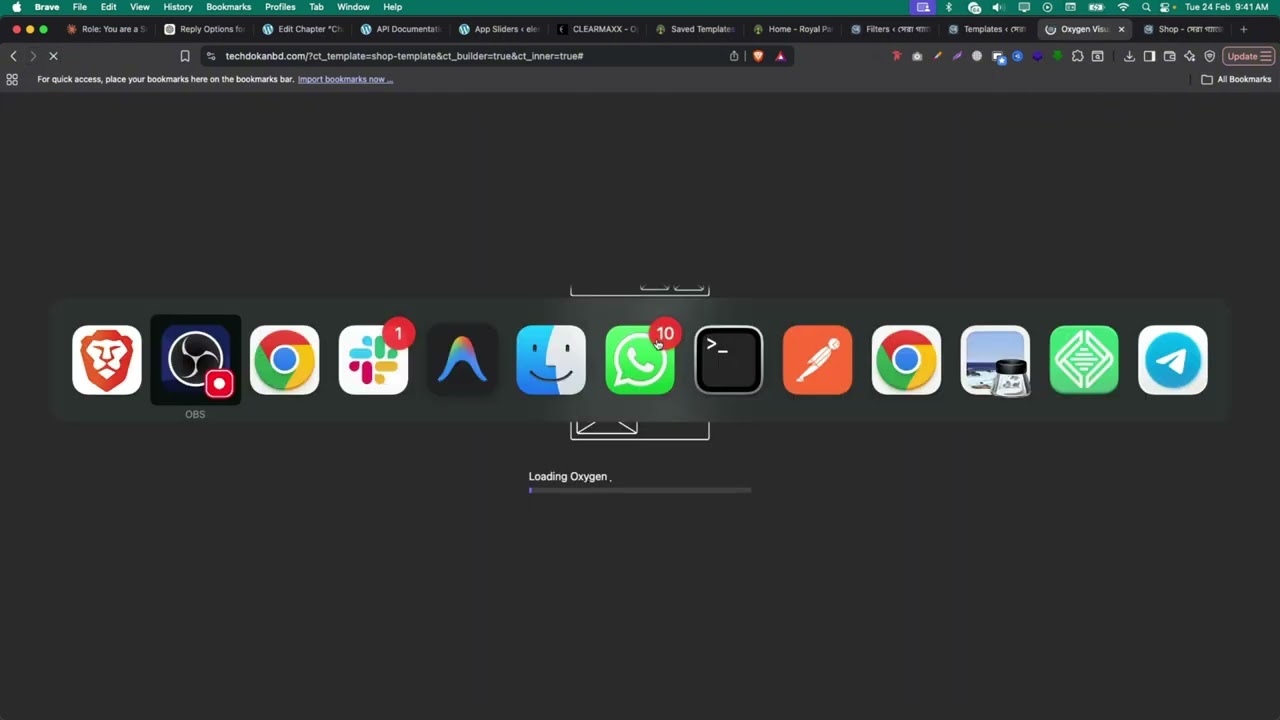Image resolution: width=1280 pixels, height=720 pixels.
Task: Open WhatsApp showing ten unread messages
Action: (x=640, y=360)
